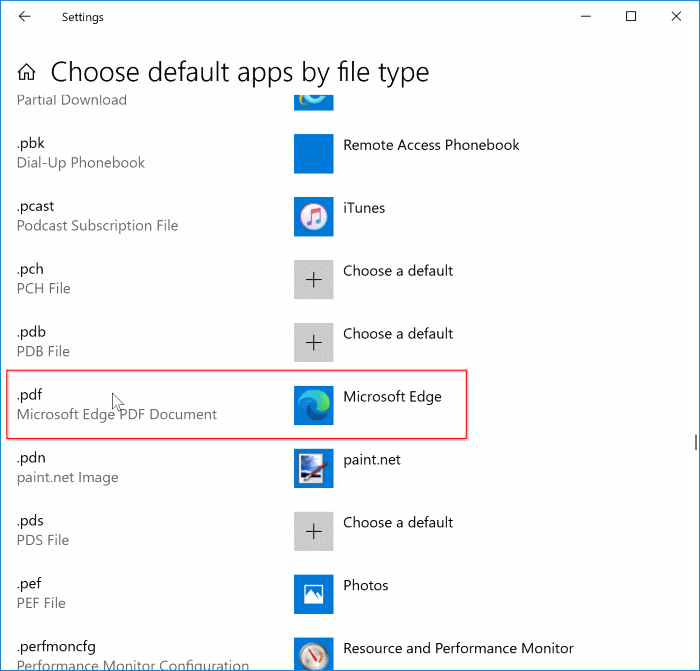Click the plus icon for .pch
Screen dimensions: 700x671
[313, 279]
